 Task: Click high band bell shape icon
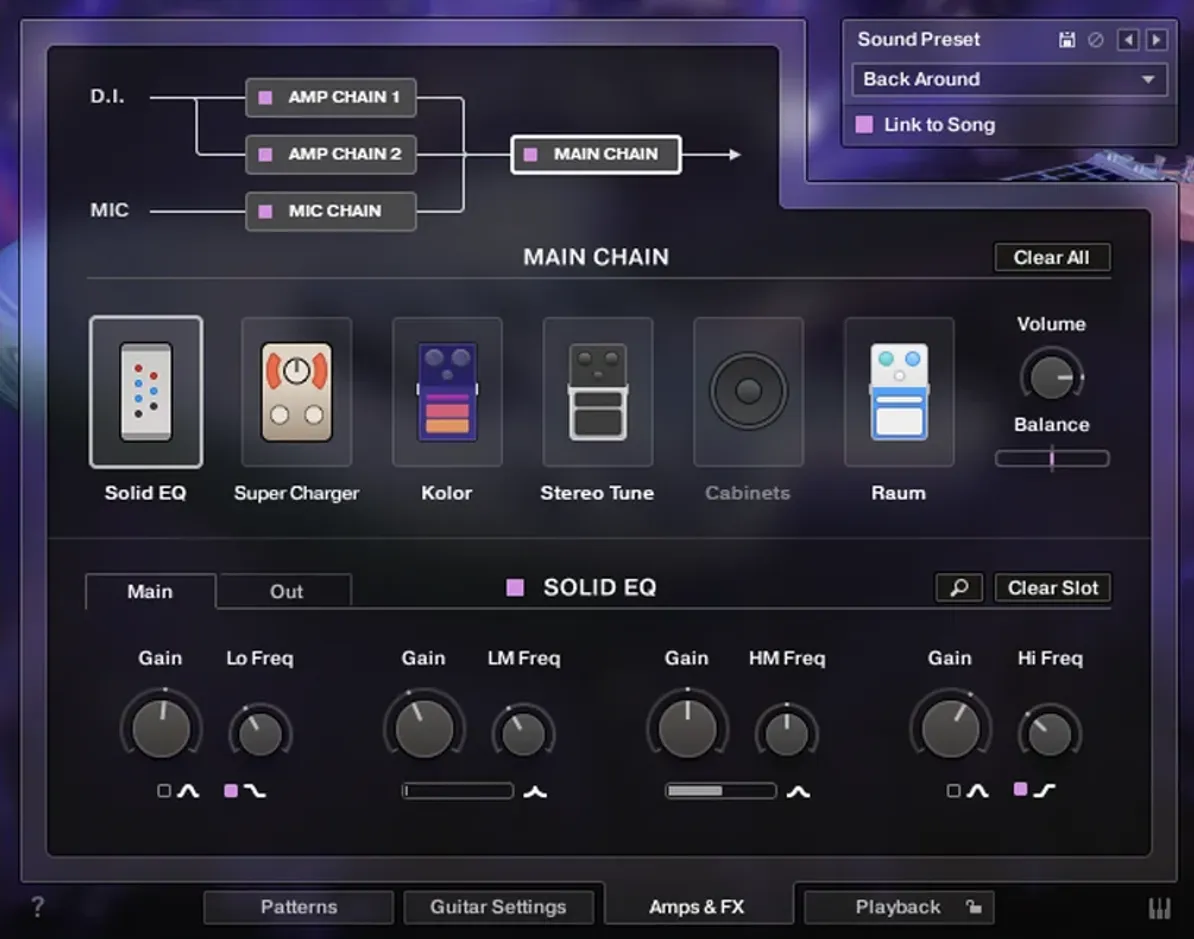coord(978,791)
